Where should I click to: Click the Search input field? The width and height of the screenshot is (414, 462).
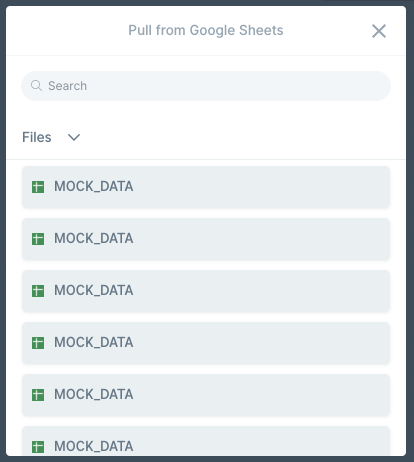[206, 86]
